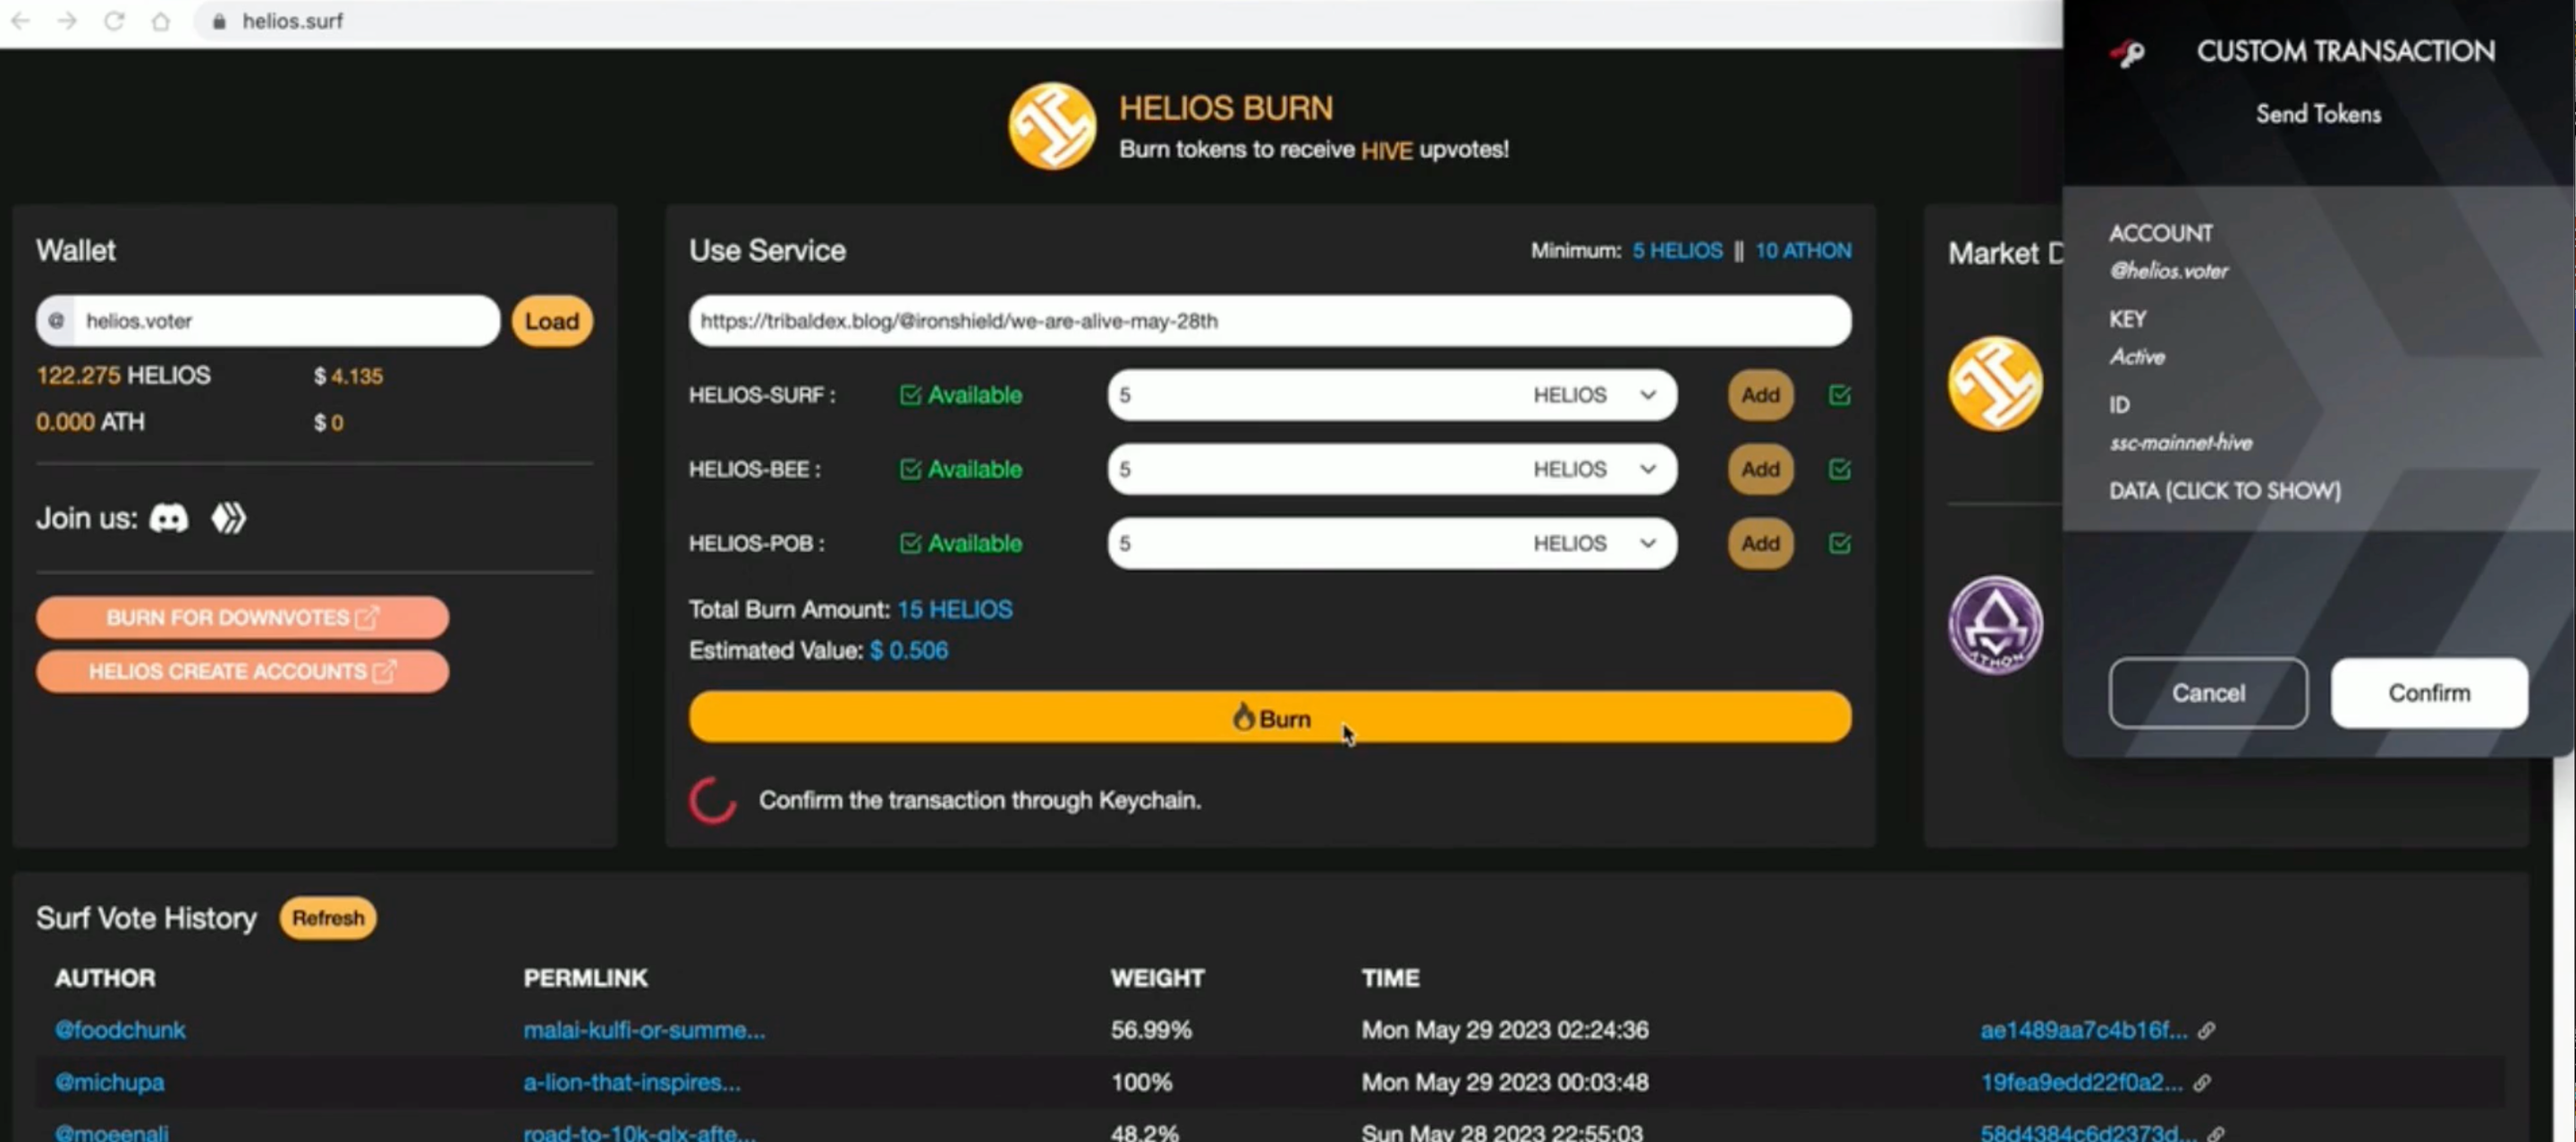Open link icon next to 19fea9edd22f0a2

(x=2202, y=1083)
